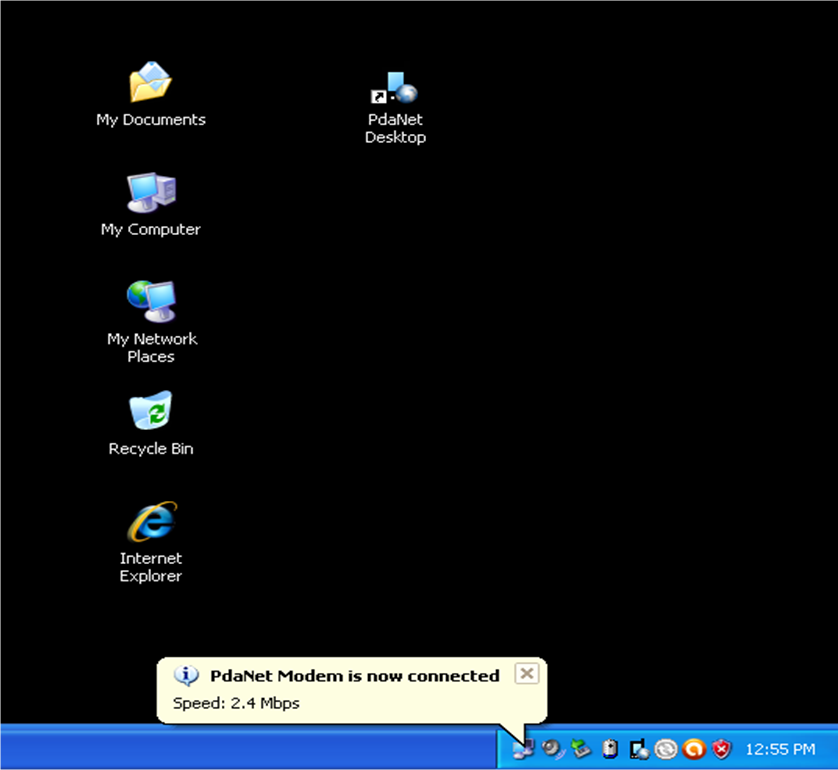Click the info icon in the balloon
838x770 pixels.
tap(186, 676)
